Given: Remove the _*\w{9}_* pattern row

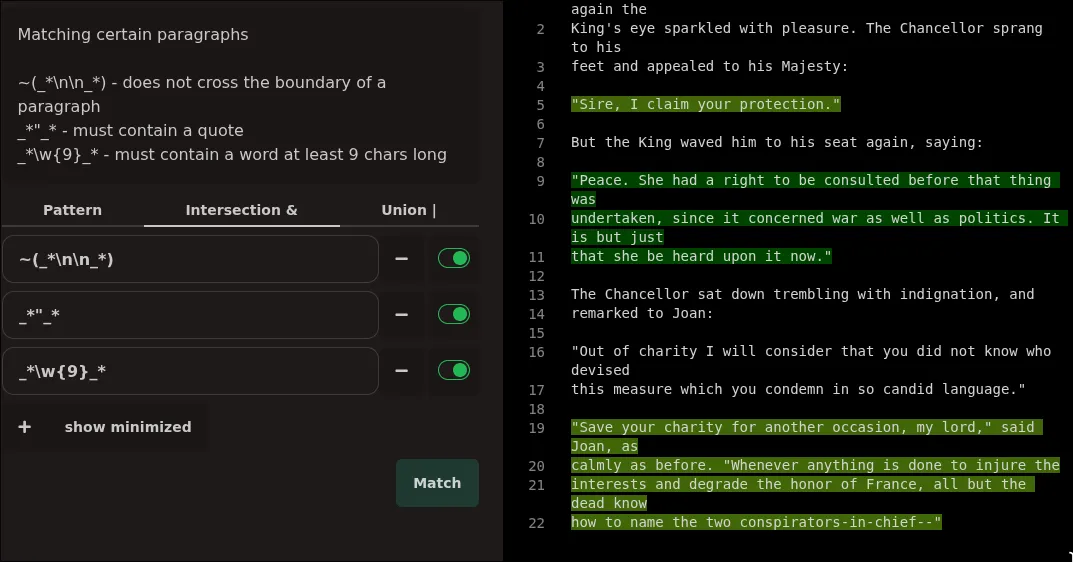Looking at the screenshot, I should pos(401,371).
